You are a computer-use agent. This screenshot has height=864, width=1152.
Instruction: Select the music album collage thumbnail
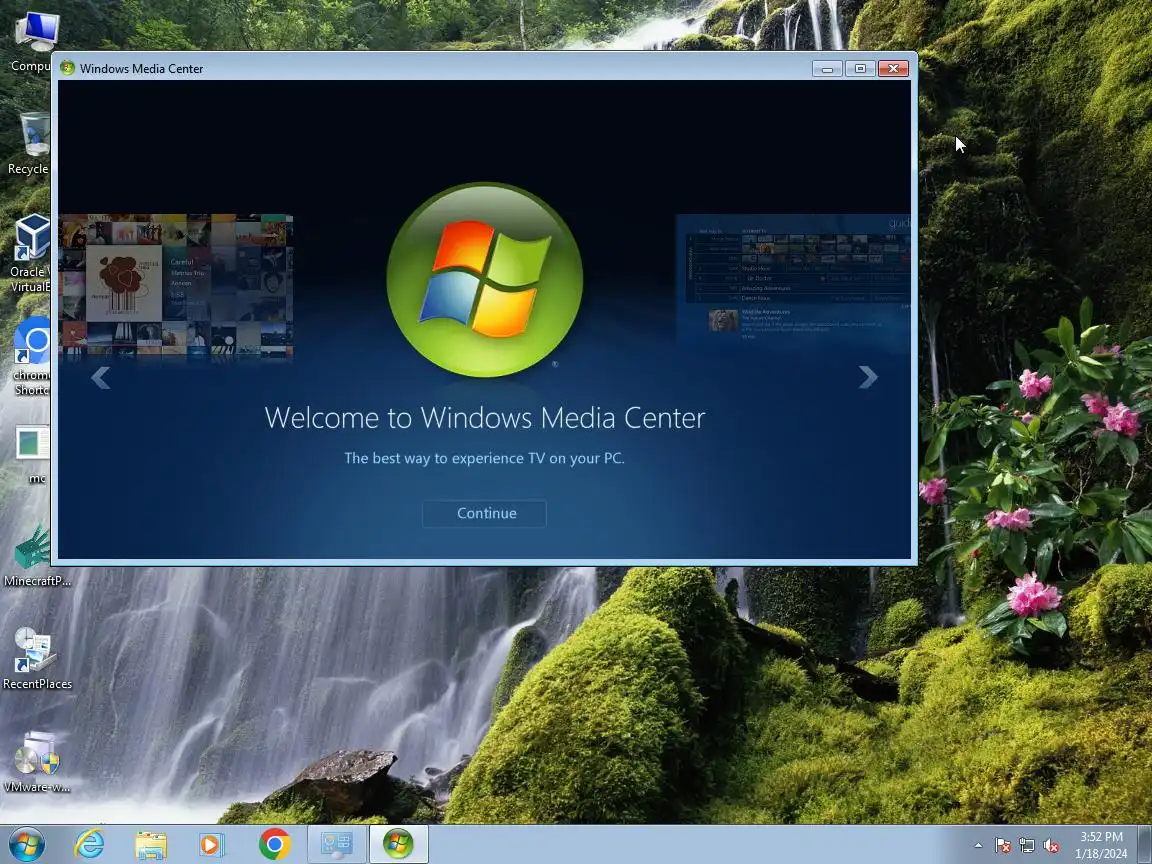176,285
